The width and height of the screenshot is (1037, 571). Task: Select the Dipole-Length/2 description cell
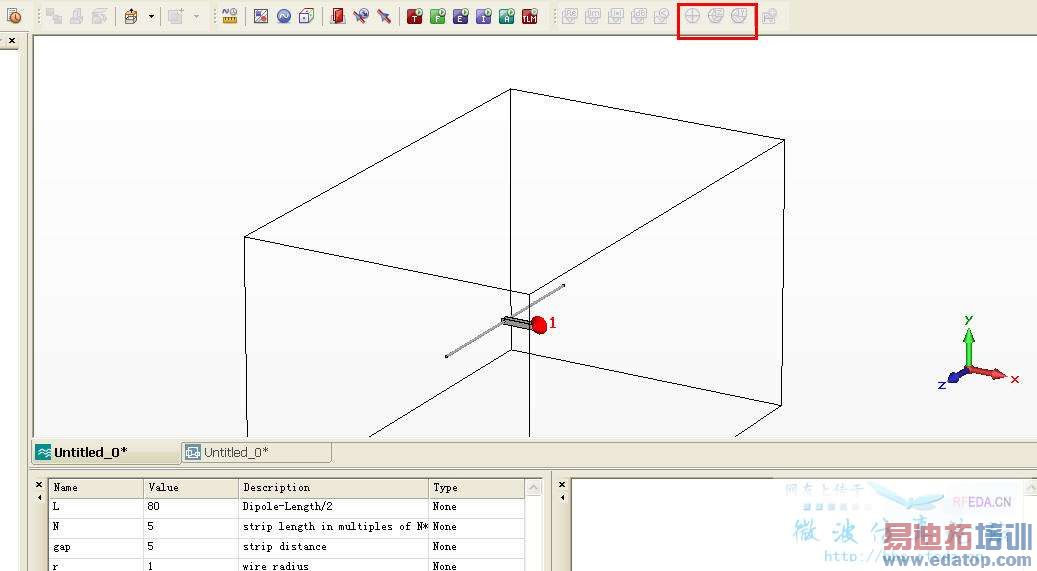tap(333, 507)
